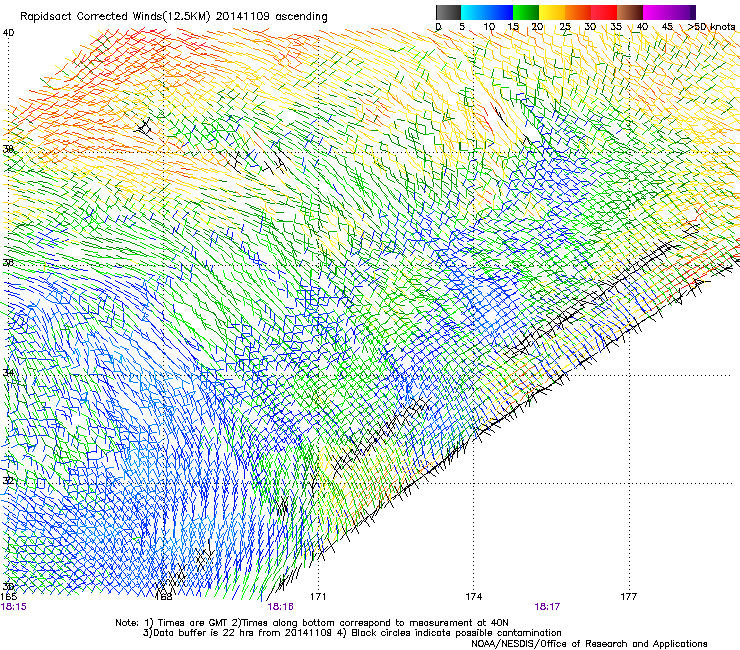The height and width of the screenshot is (650, 740).
Task: Click the gray 0-5 knots legend segment
Action: [x=448, y=12]
